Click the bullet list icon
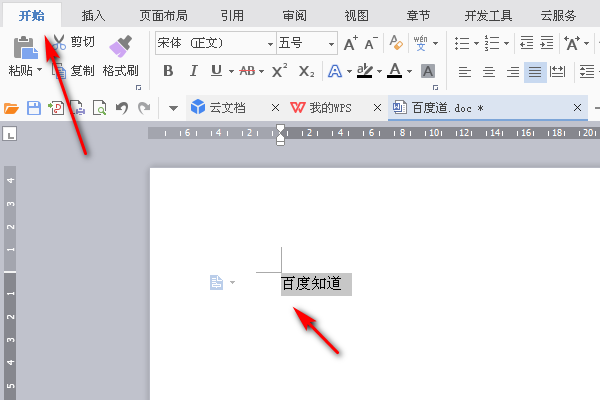The height and width of the screenshot is (400, 600). (x=462, y=43)
